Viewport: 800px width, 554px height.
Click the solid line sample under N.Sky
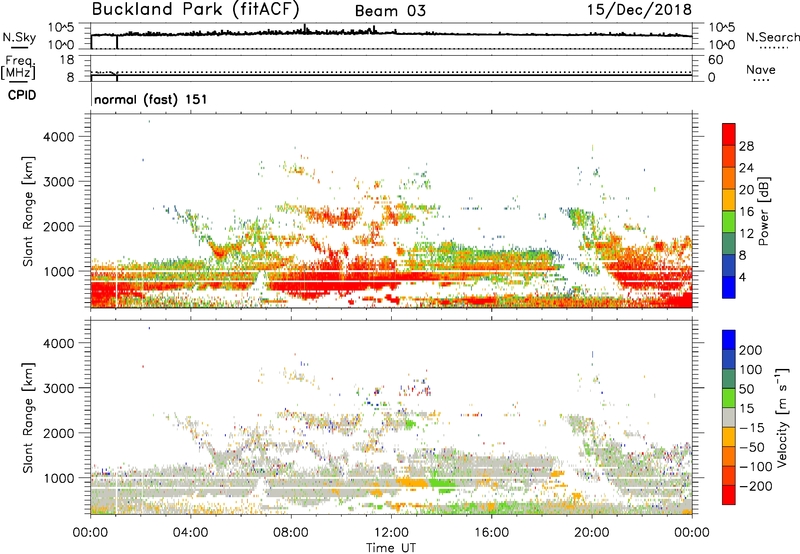point(19,48)
